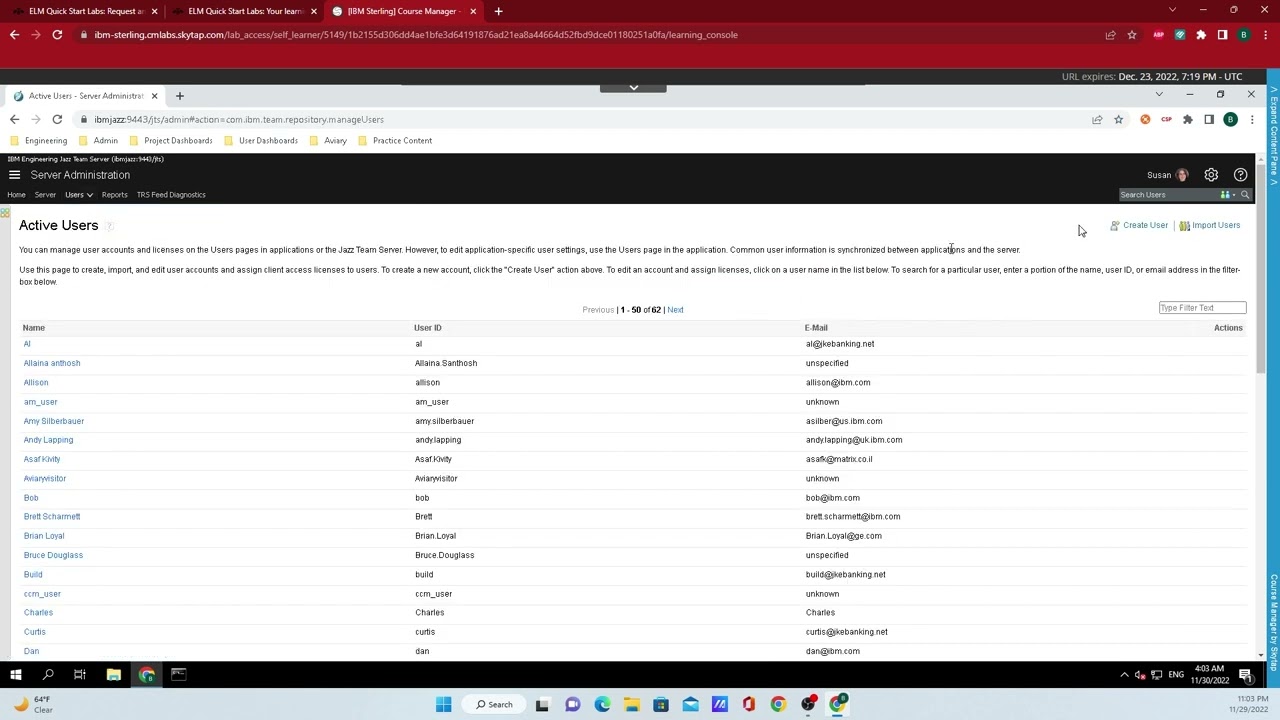Image resolution: width=1280 pixels, height=720 pixels.
Task: Expand the Users dropdown menu
Action: (x=79, y=195)
